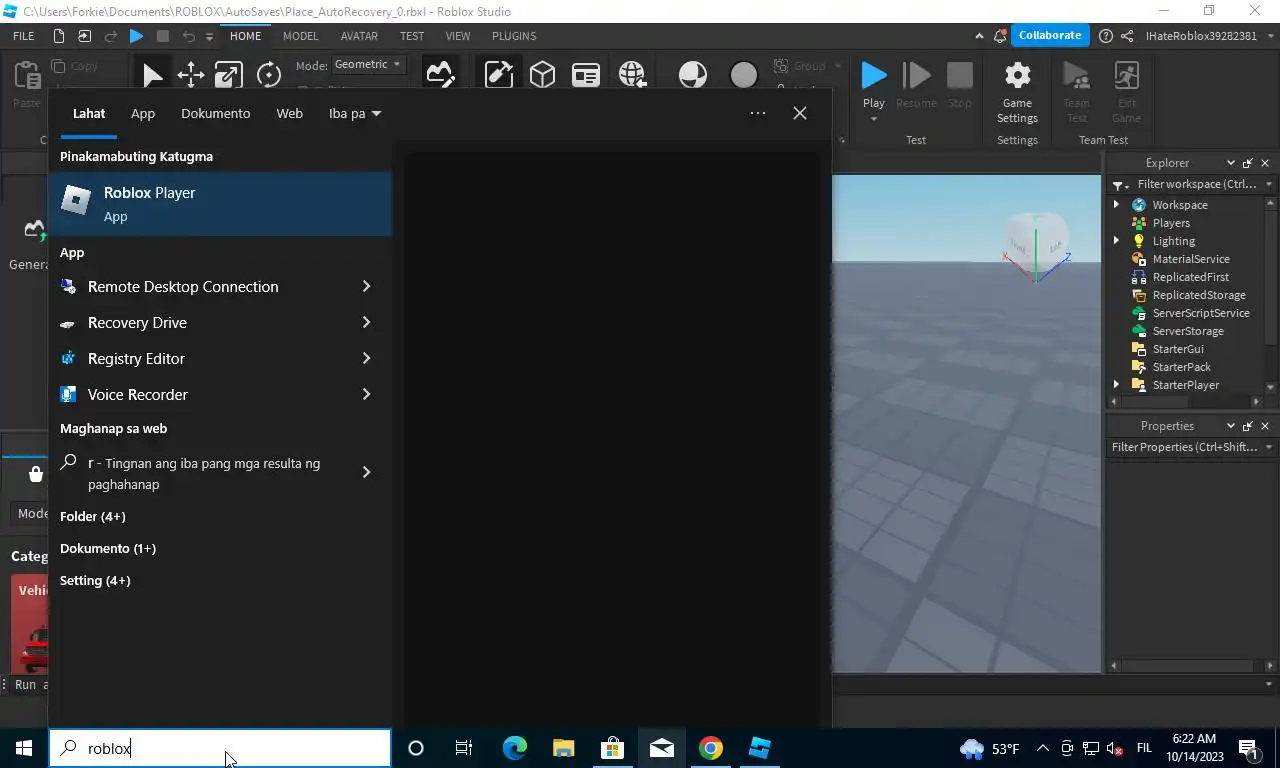
Task: Select the Scale tool in Roblox Studio
Action: [229, 76]
